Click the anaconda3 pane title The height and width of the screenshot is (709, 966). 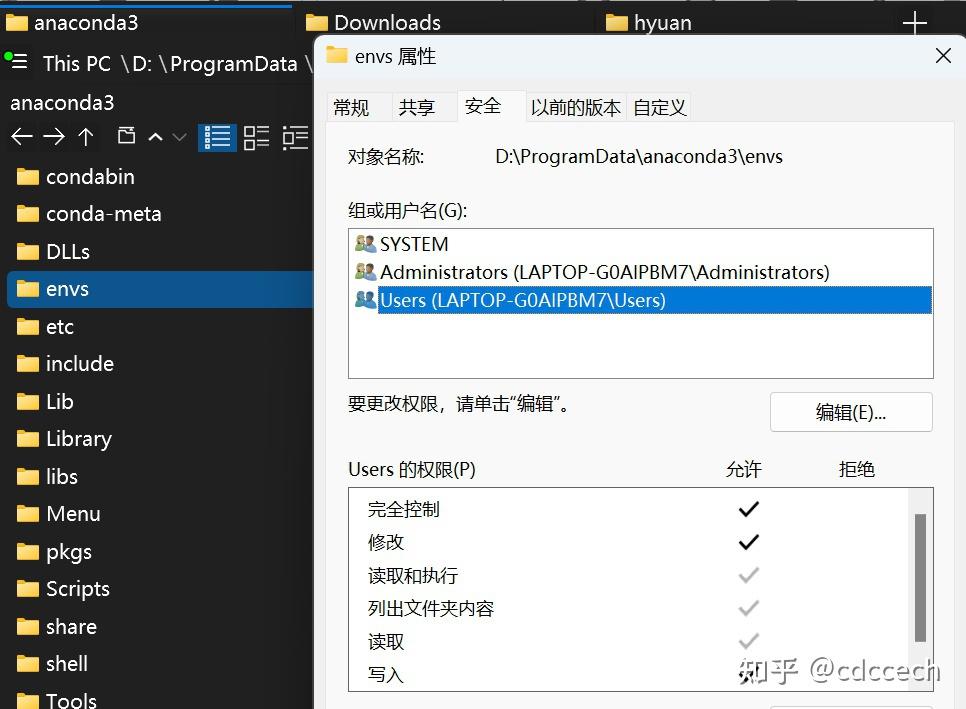click(x=62, y=103)
